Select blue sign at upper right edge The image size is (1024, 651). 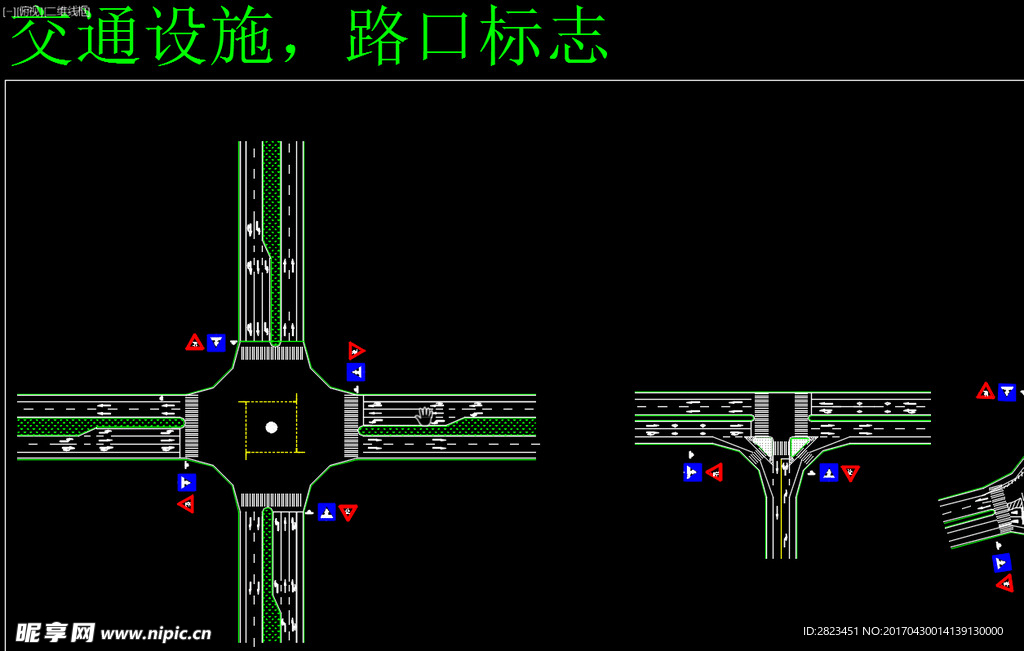1007,392
